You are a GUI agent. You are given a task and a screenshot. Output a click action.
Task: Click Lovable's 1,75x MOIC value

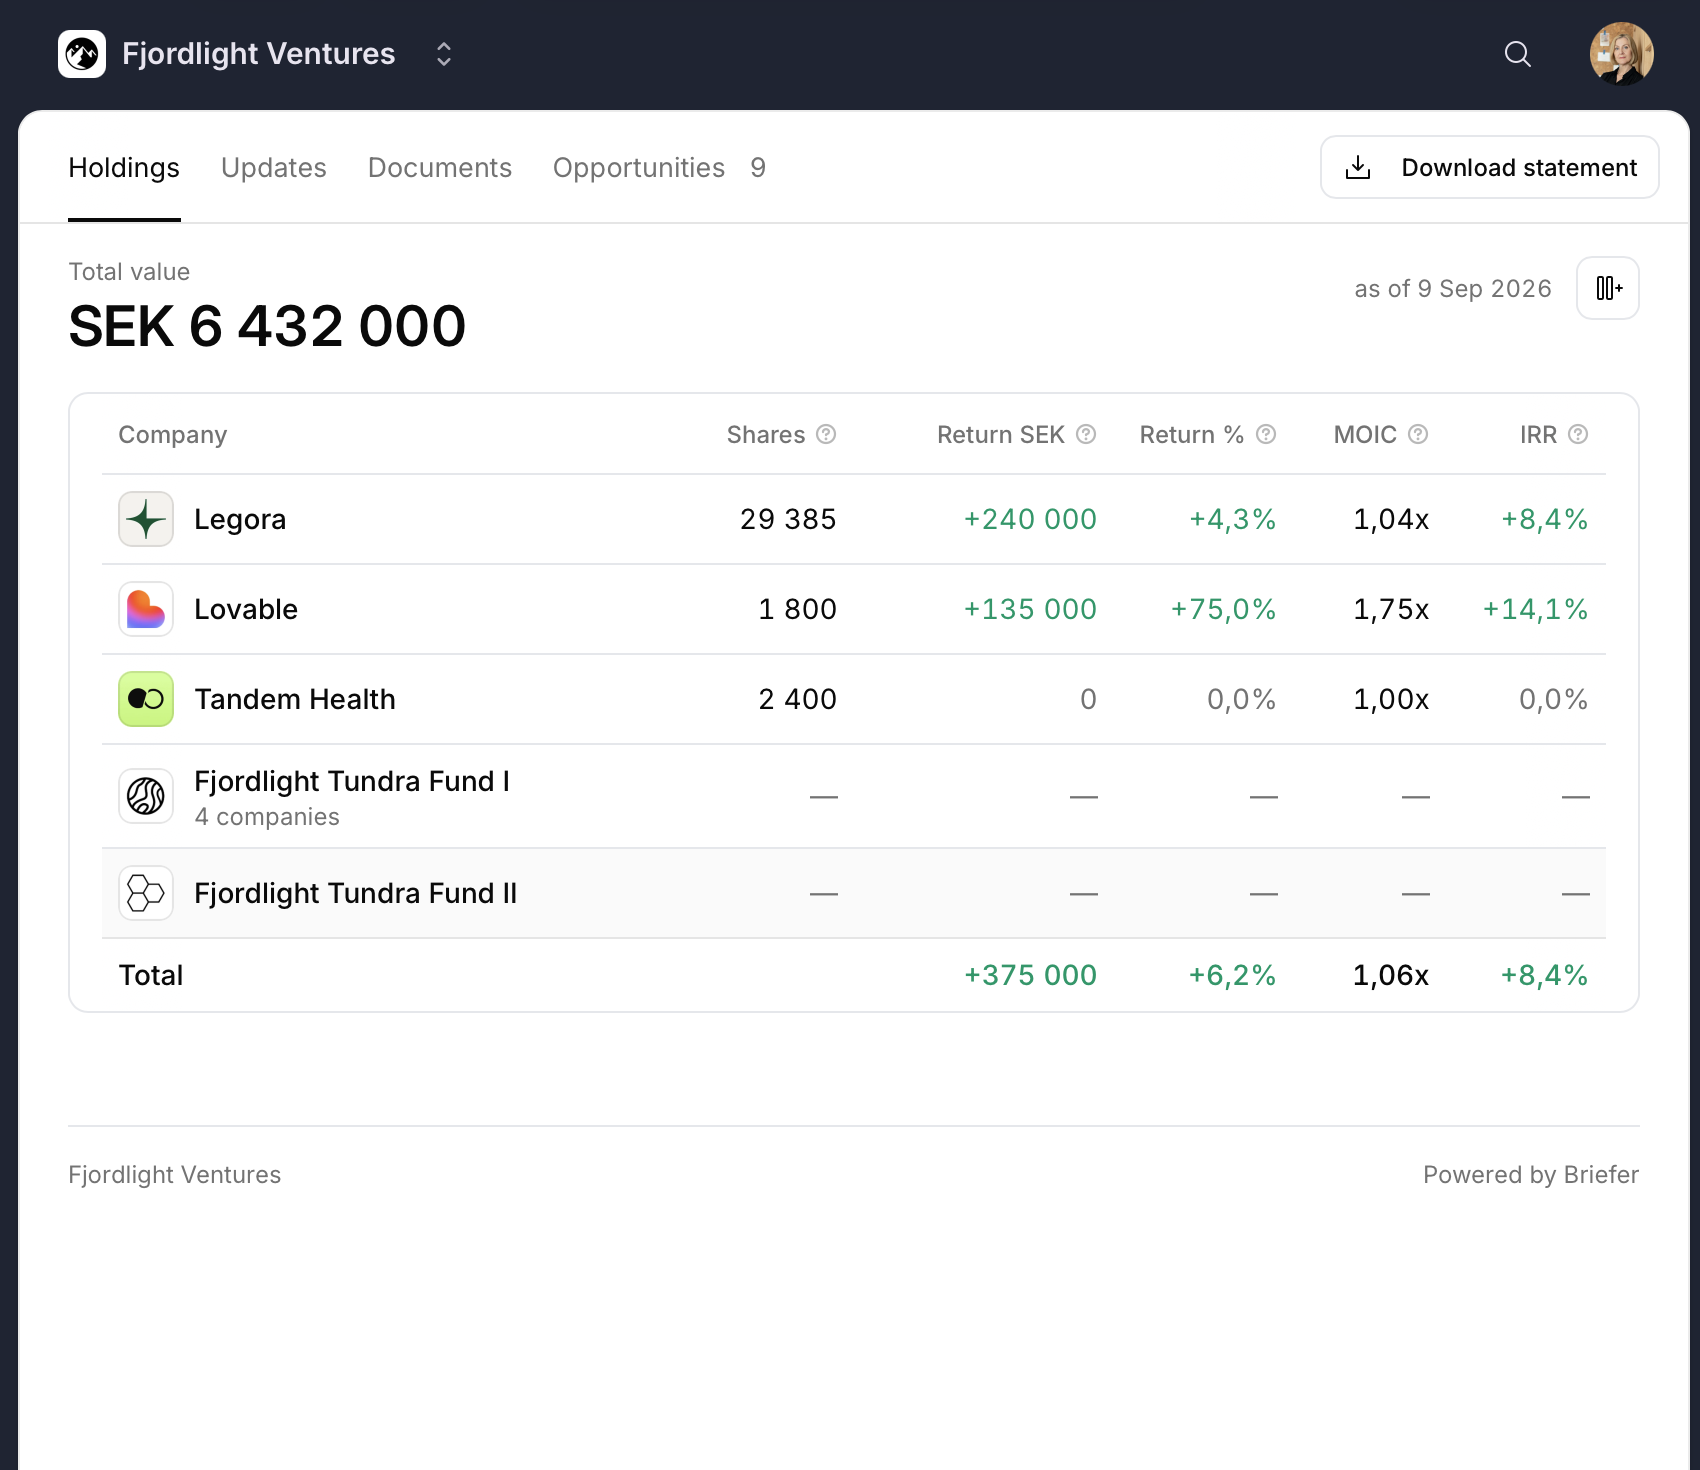[x=1391, y=609]
